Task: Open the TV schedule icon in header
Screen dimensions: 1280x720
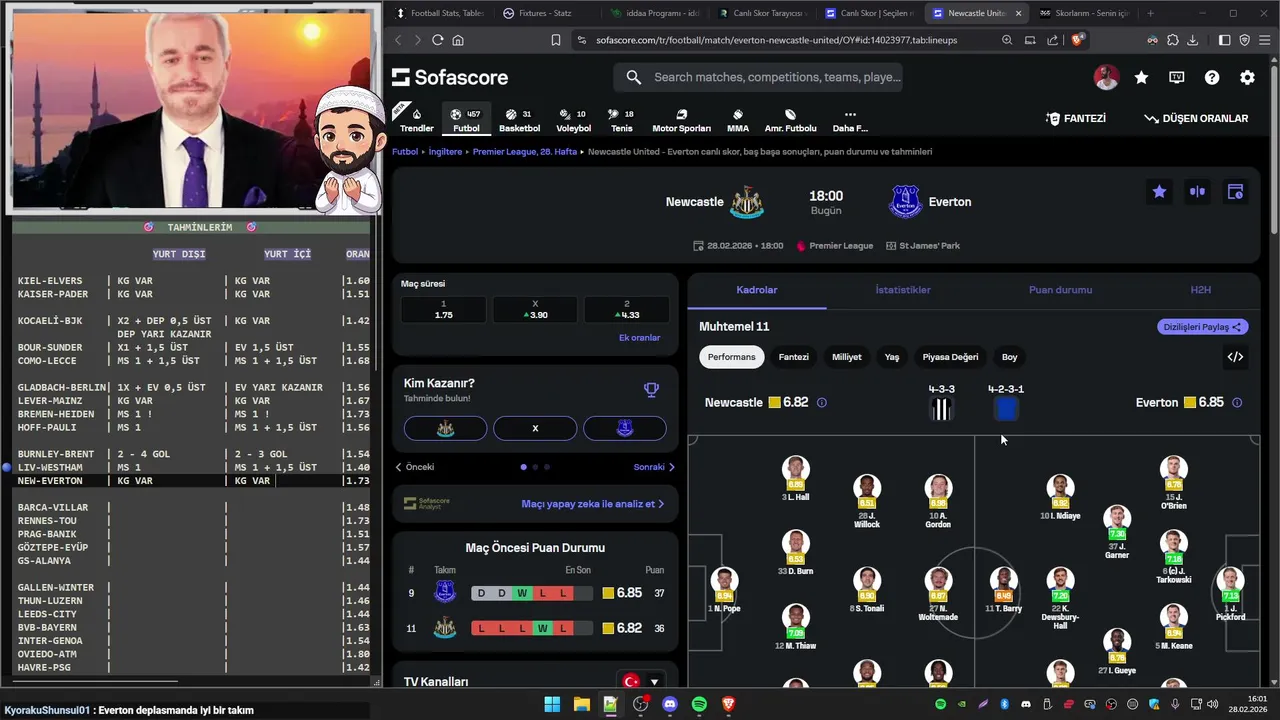Action: click(1176, 77)
